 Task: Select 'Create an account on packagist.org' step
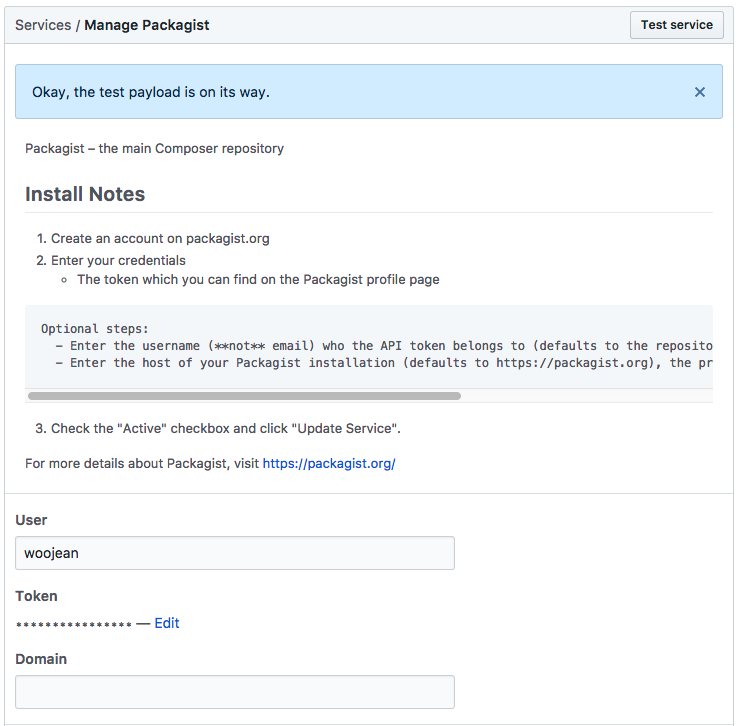coord(160,239)
